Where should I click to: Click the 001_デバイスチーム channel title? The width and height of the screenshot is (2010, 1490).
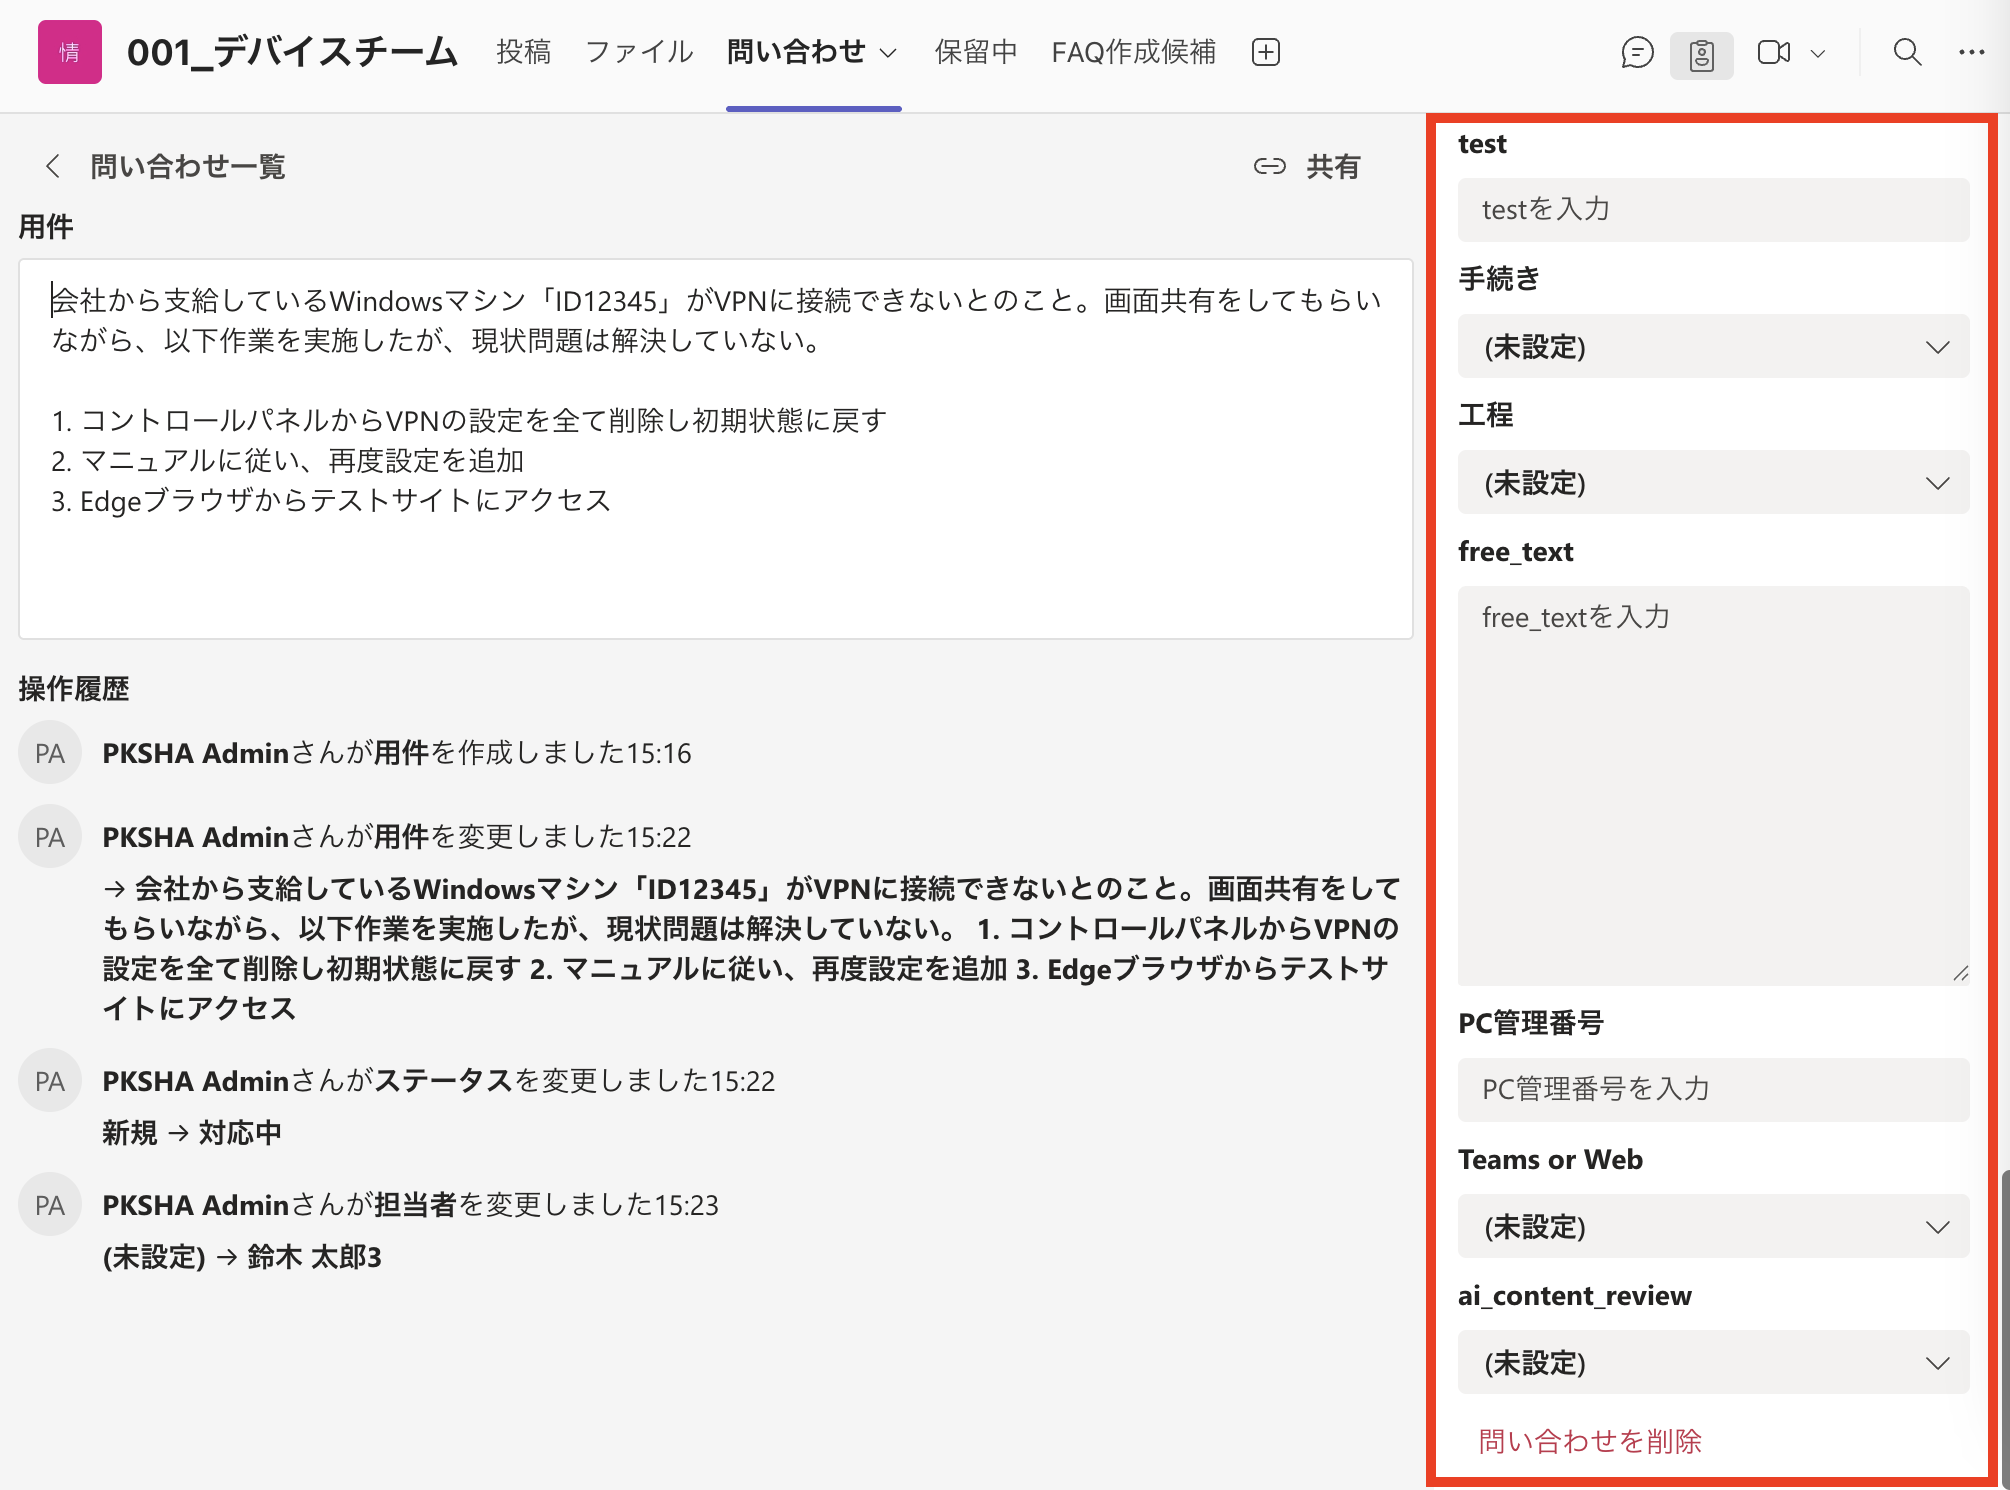tap(292, 52)
